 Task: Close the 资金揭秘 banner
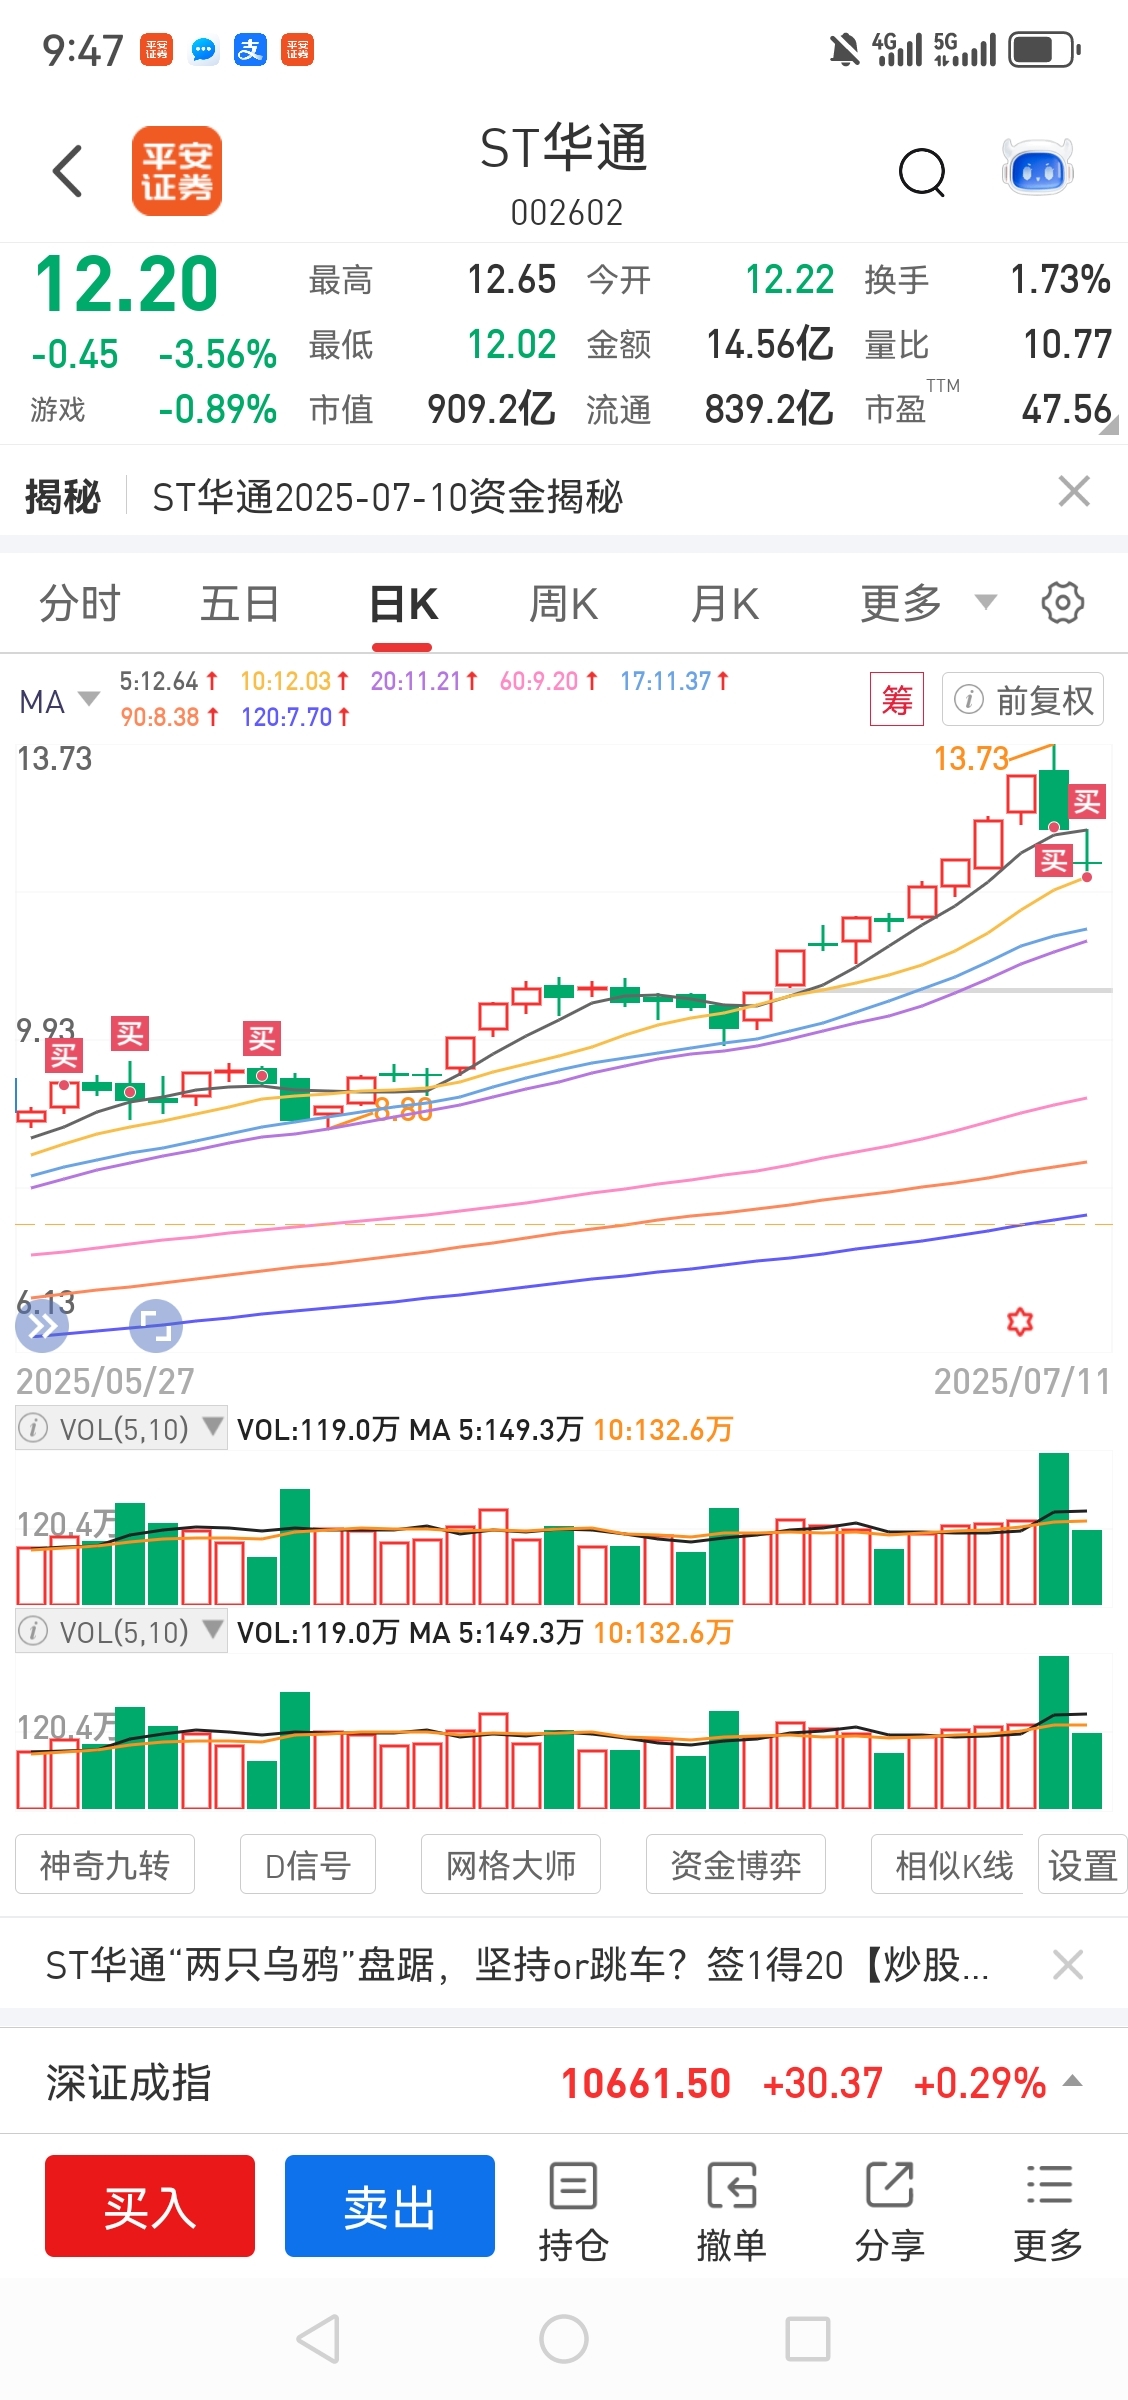[1074, 491]
